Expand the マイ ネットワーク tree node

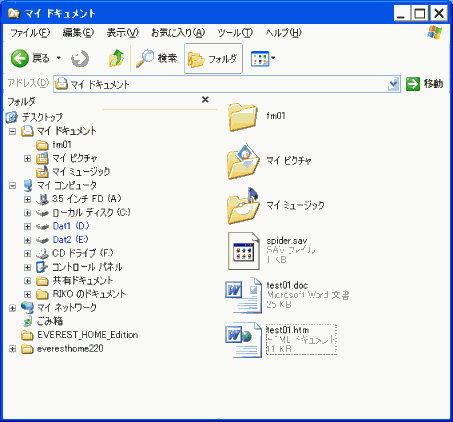pos(12,308)
